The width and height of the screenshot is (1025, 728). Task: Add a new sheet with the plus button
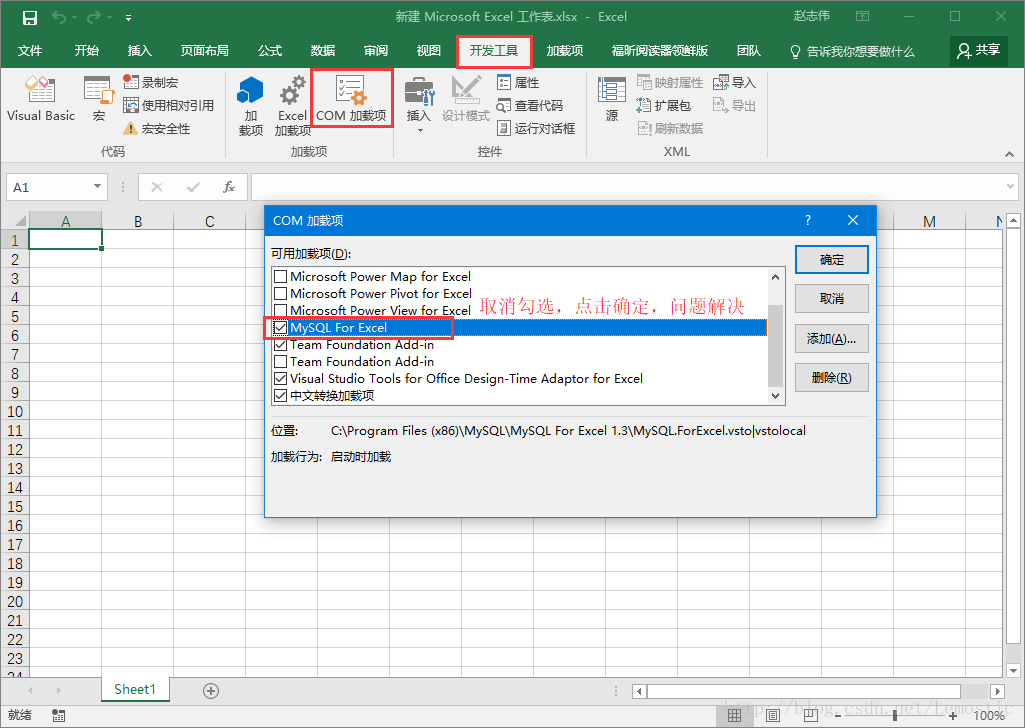[x=210, y=691]
